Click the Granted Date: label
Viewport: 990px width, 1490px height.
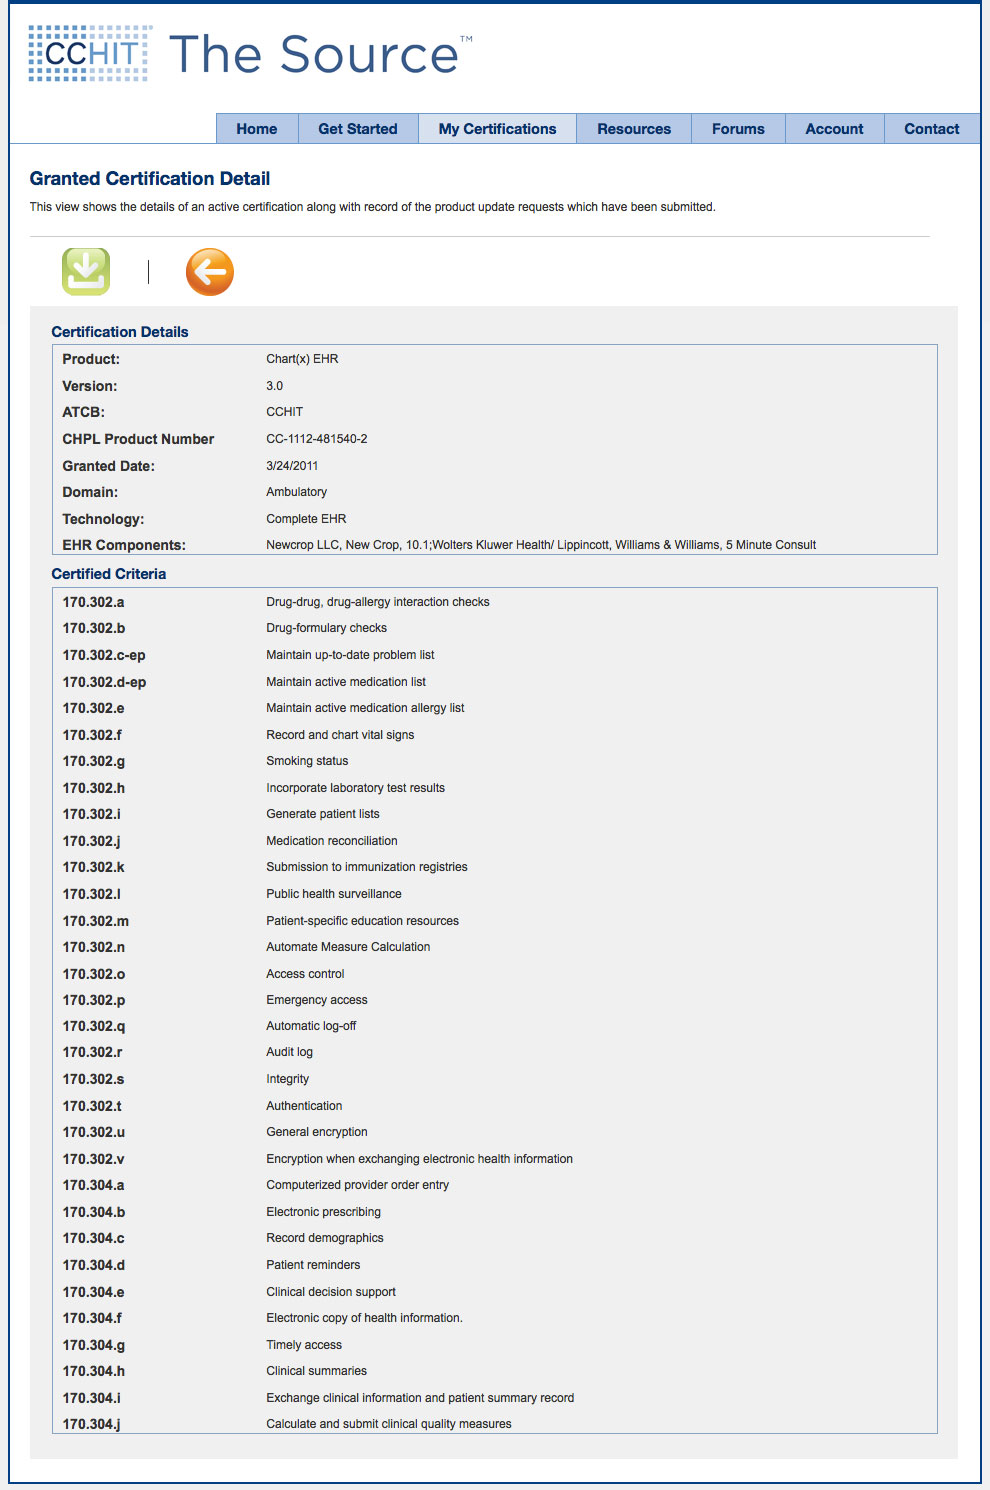click(109, 466)
